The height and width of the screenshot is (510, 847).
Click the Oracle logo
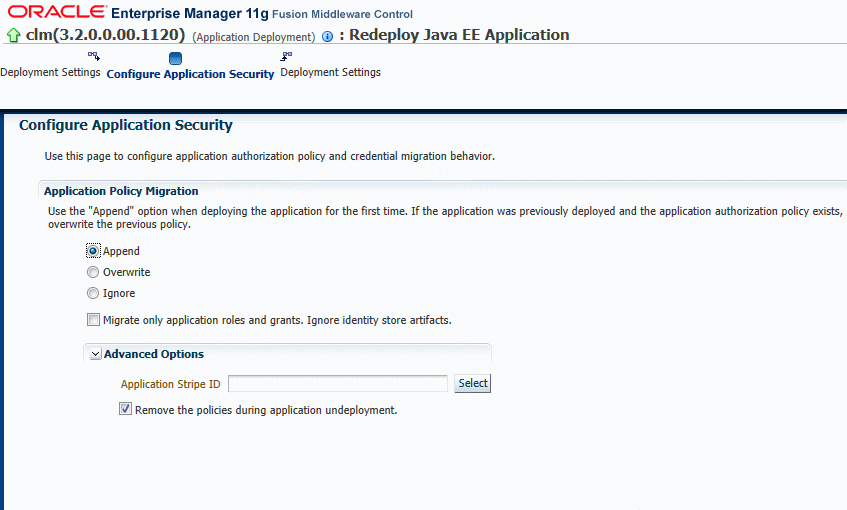coord(57,11)
